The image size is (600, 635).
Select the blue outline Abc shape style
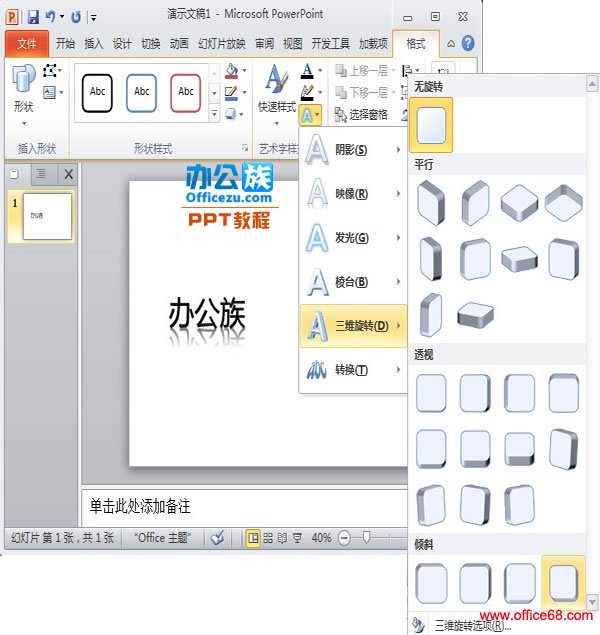coord(141,93)
